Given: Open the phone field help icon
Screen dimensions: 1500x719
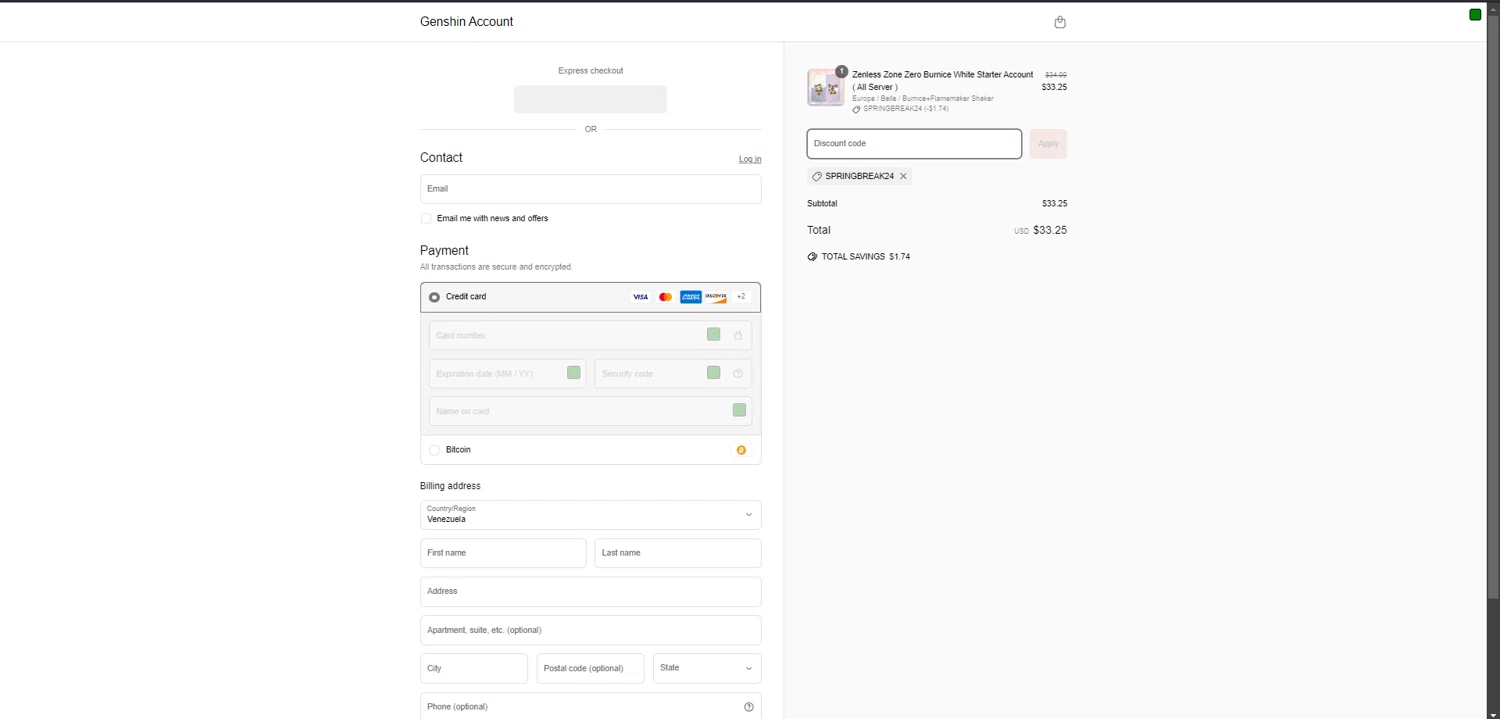Looking at the screenshot, I should [x=749, y=707].
